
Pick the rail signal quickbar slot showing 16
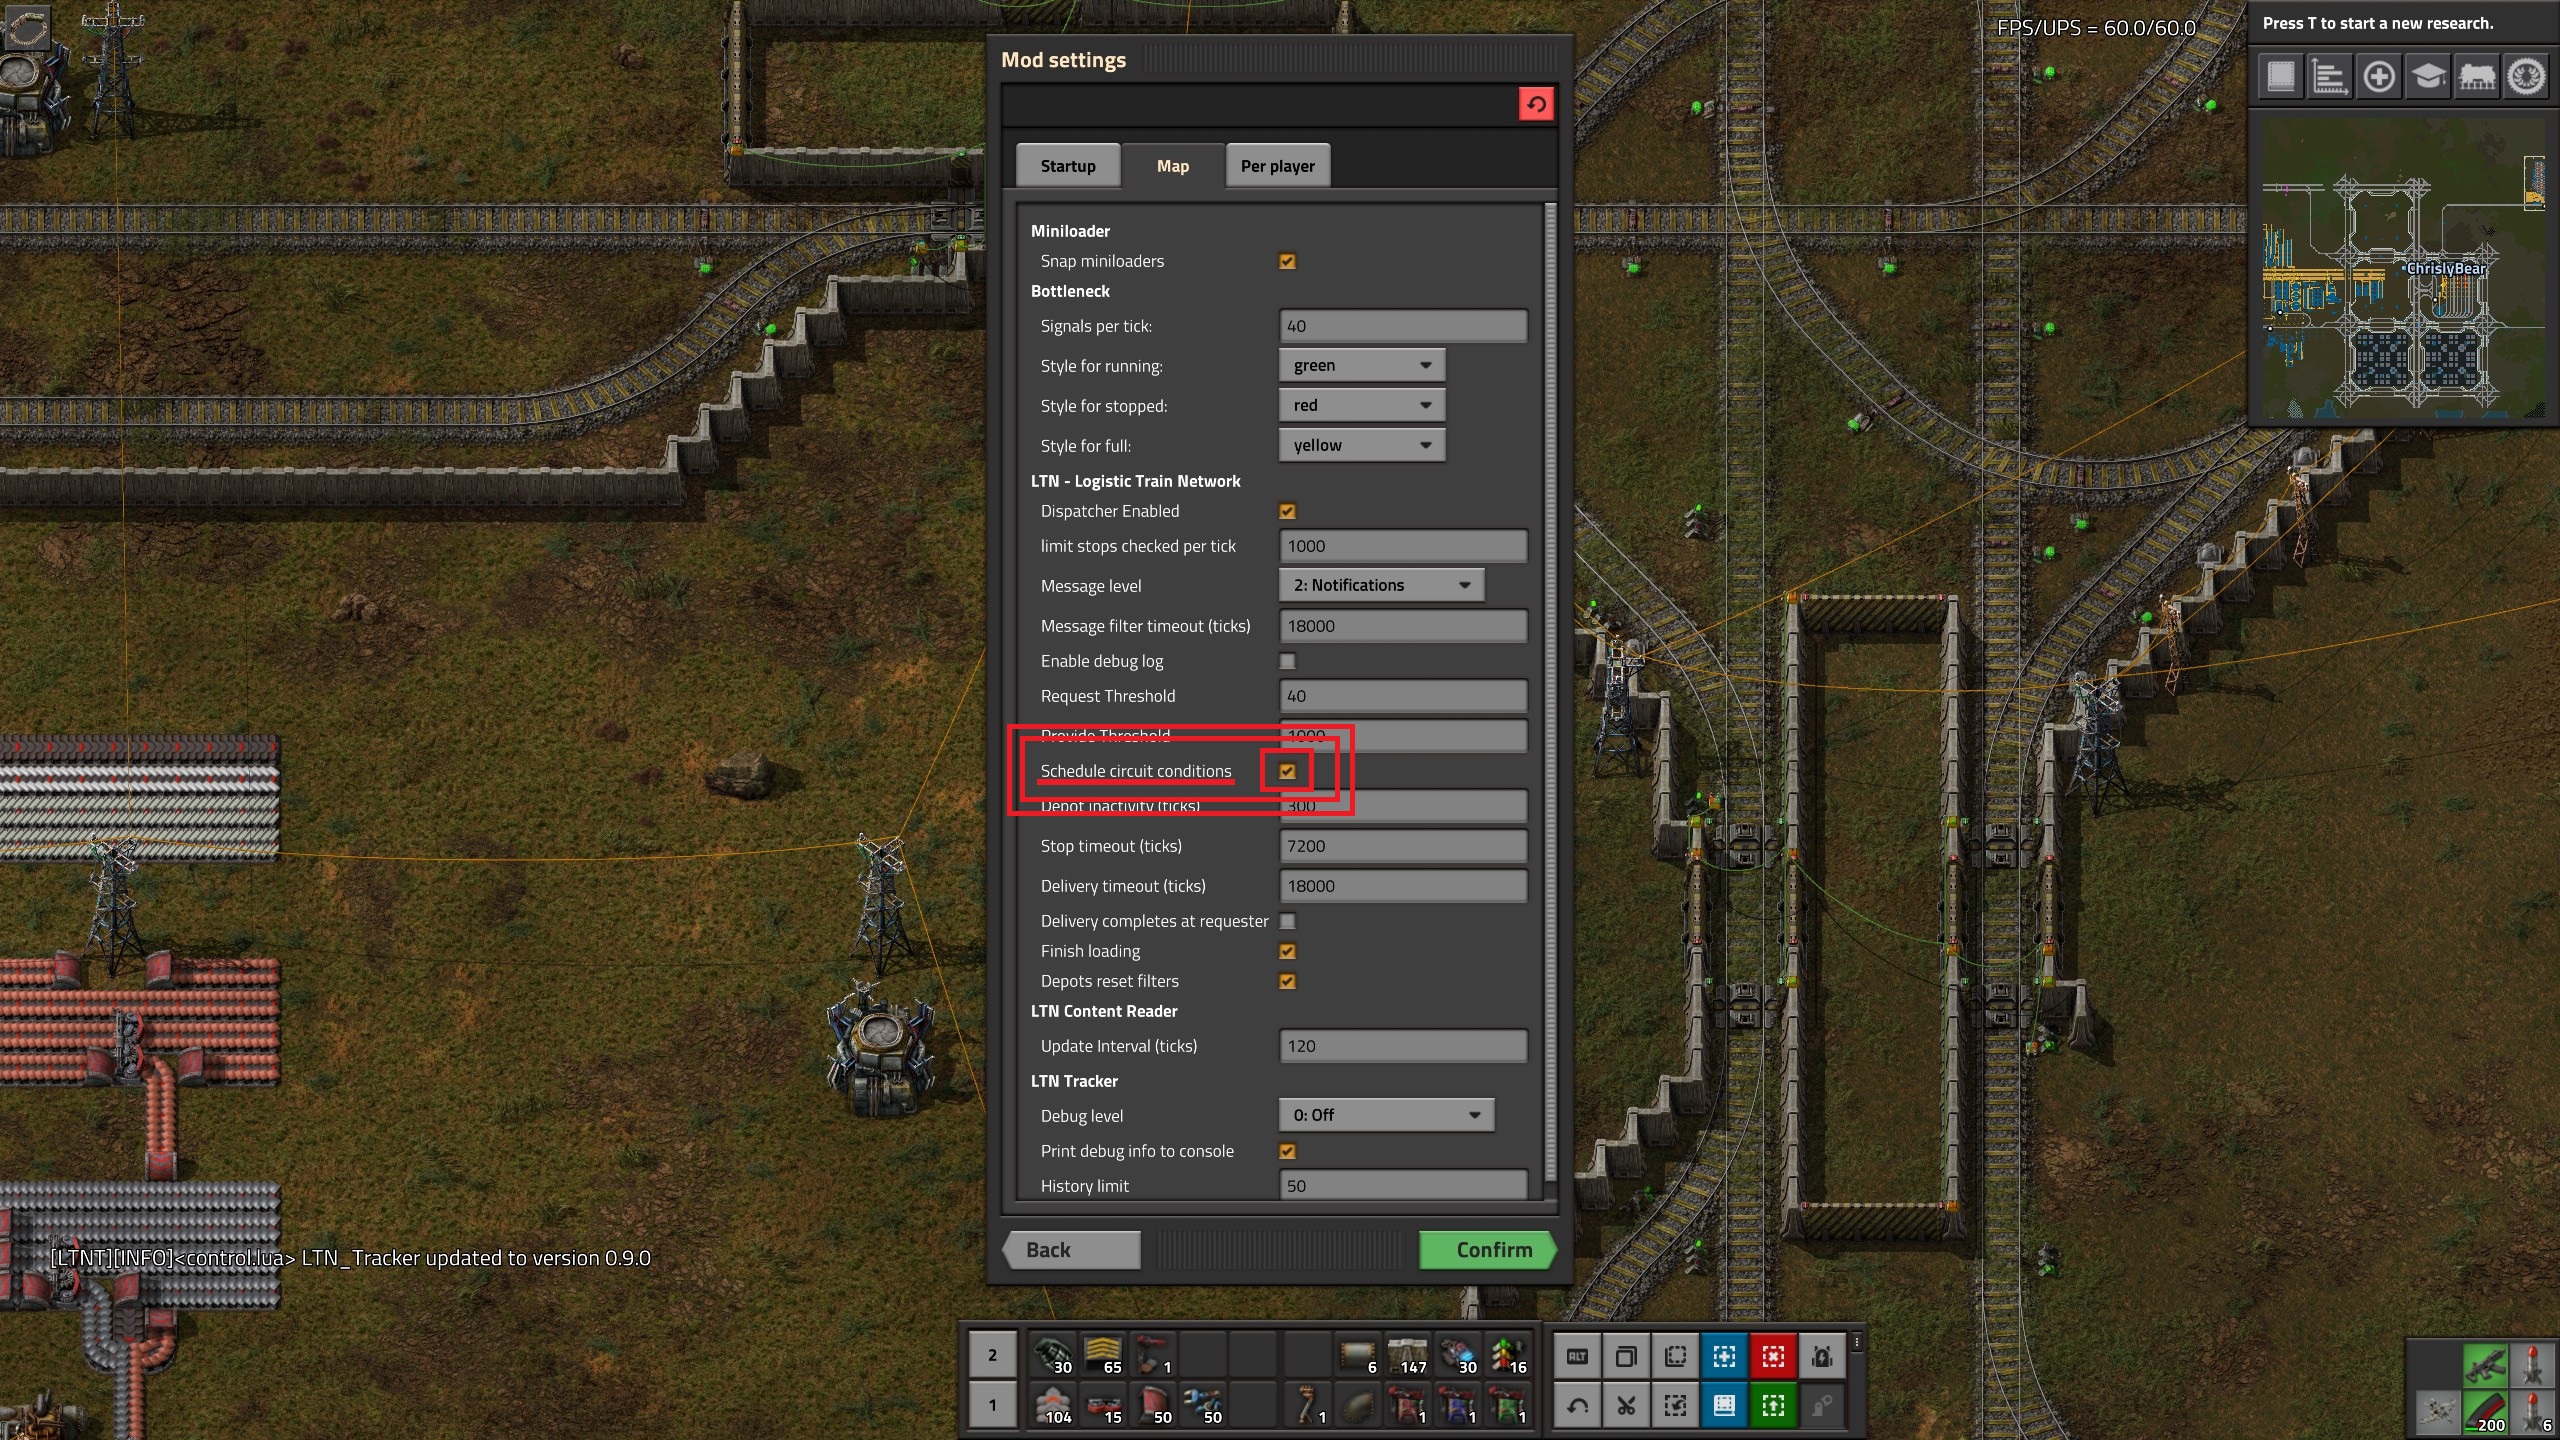(x=1507, y=1356)
